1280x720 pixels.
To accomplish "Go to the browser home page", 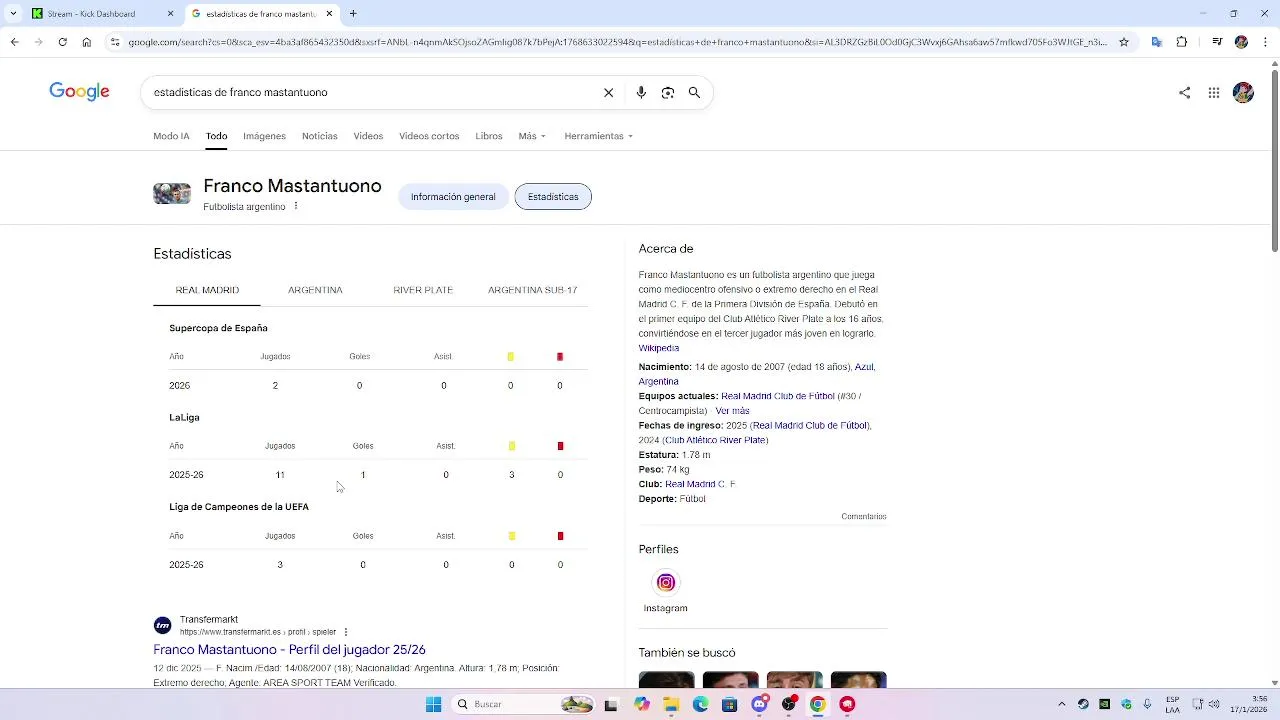I will 87,42.
